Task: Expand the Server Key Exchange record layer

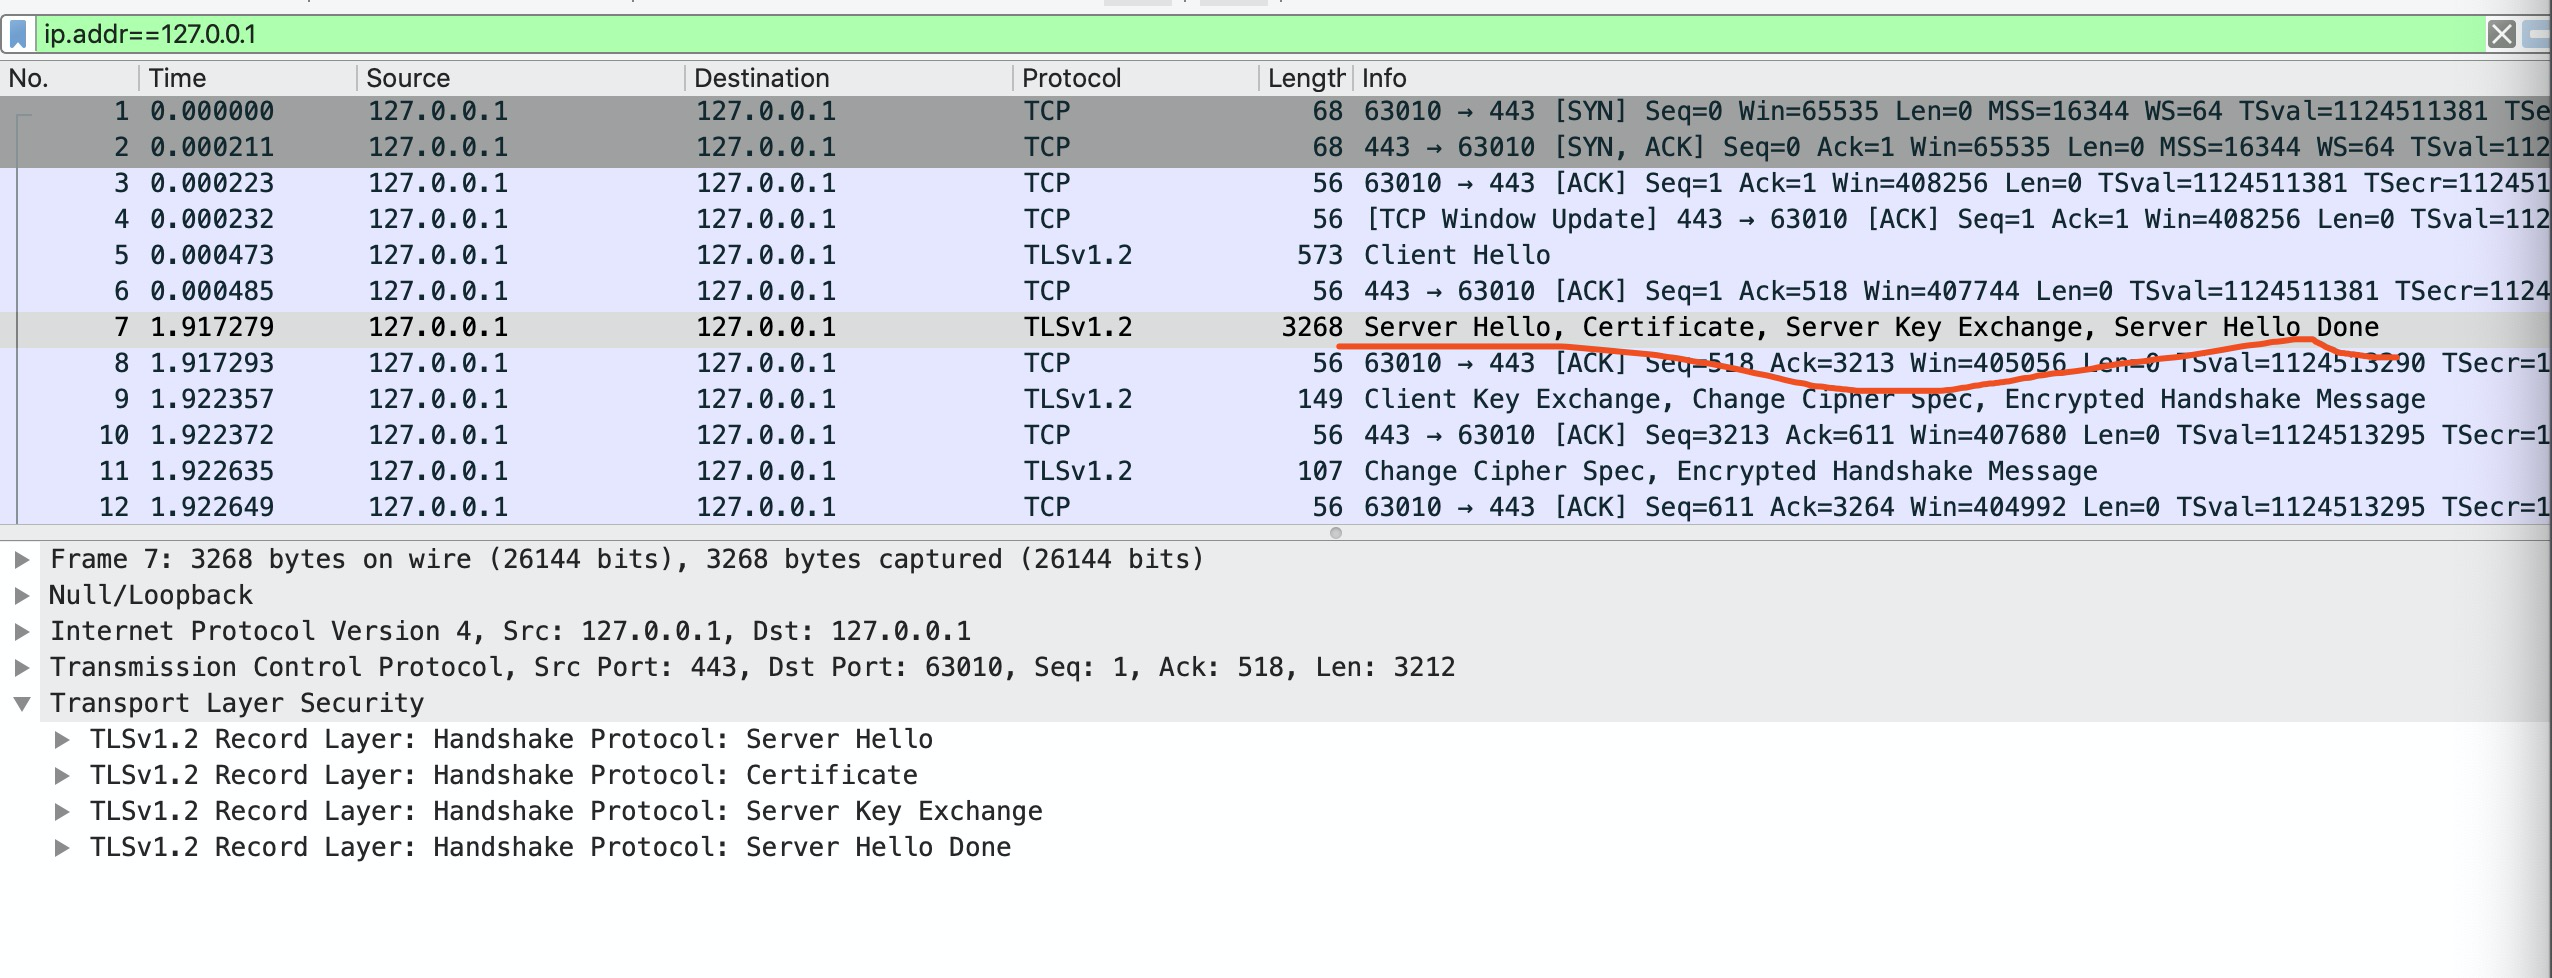Action: coord(63,810)
